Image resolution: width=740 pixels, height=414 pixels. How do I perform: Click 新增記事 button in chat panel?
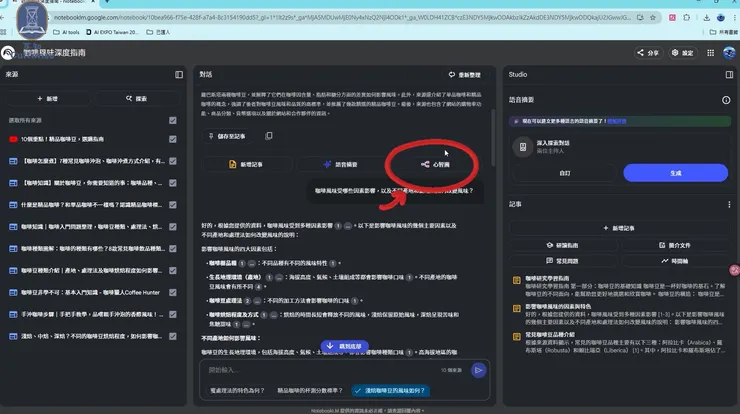coord(246,164)
